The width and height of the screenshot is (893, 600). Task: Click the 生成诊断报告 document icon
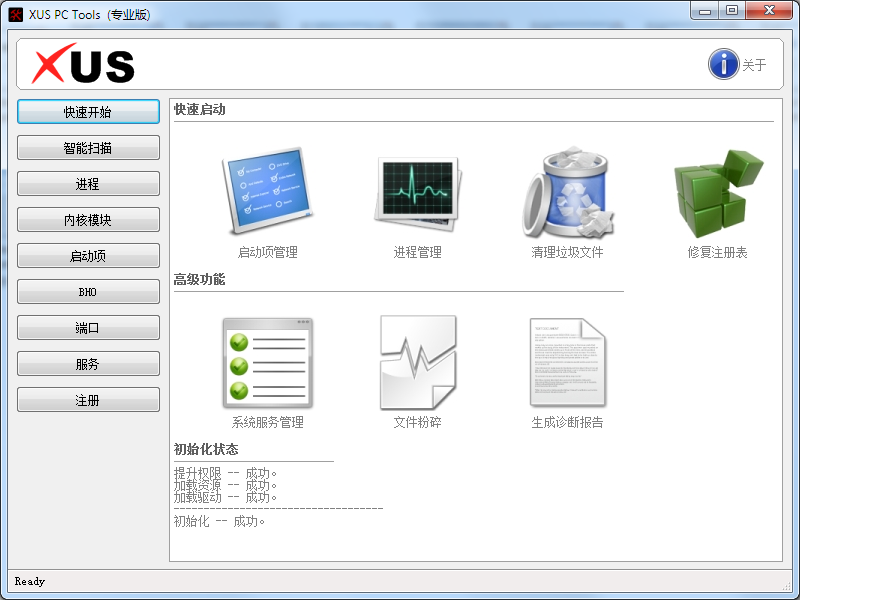[567, 362]
